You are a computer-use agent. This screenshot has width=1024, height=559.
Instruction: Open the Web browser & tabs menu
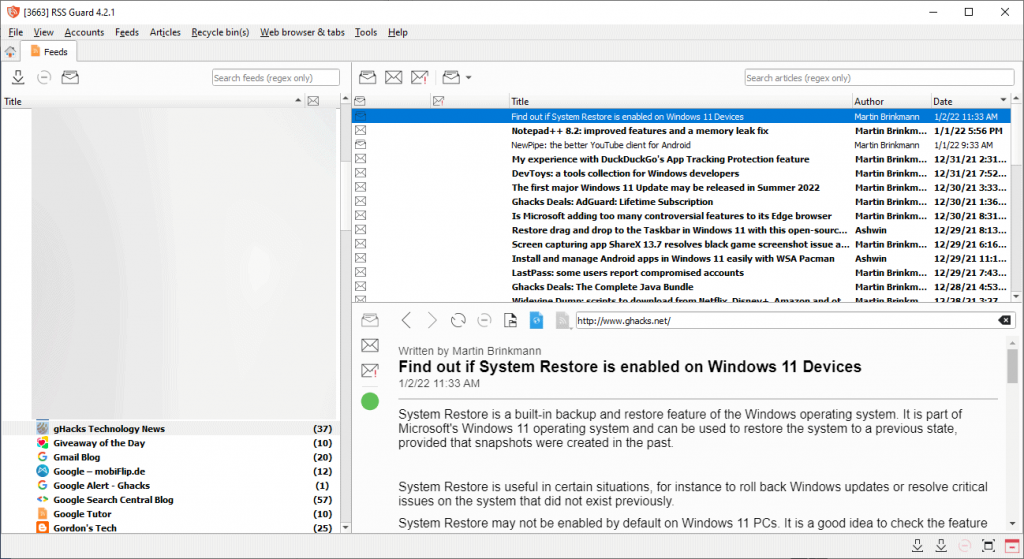302,32
